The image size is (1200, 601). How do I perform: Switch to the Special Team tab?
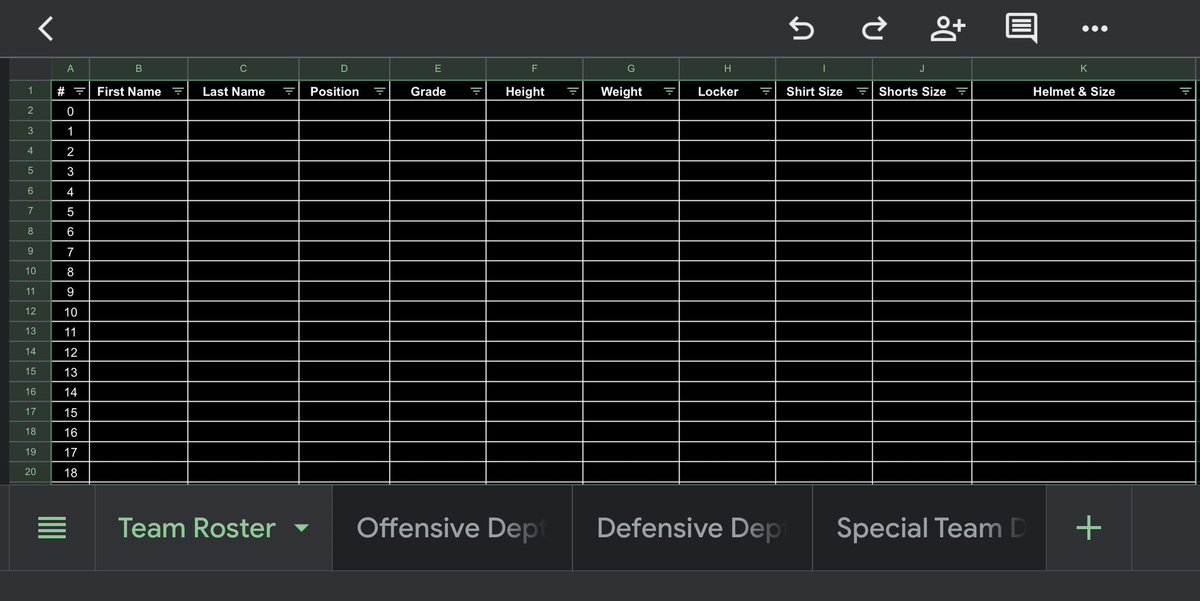coord(930,528)
